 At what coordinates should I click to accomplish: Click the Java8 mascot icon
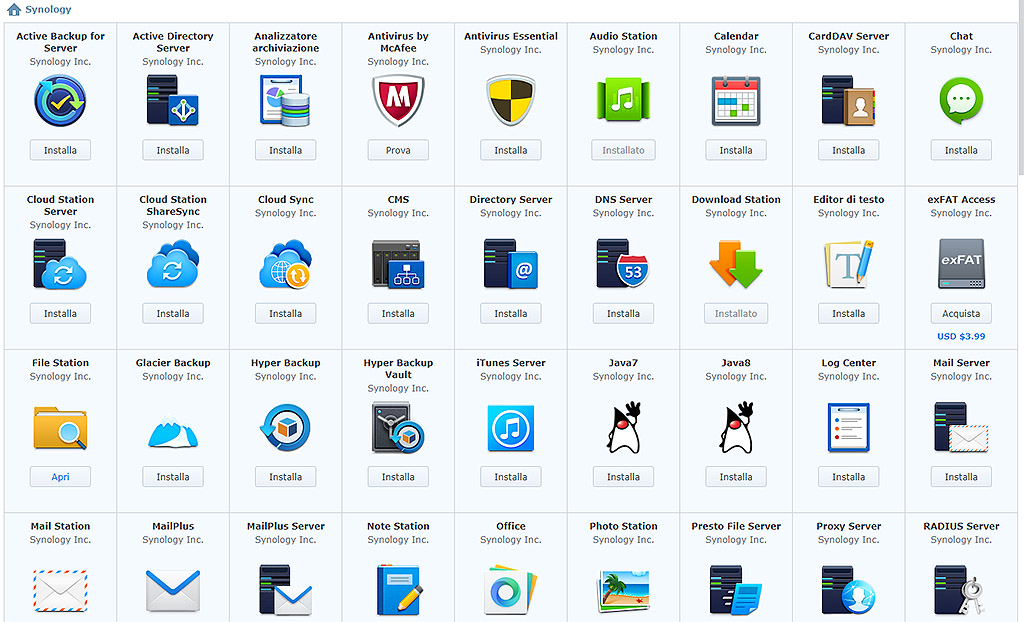(736, 428)
